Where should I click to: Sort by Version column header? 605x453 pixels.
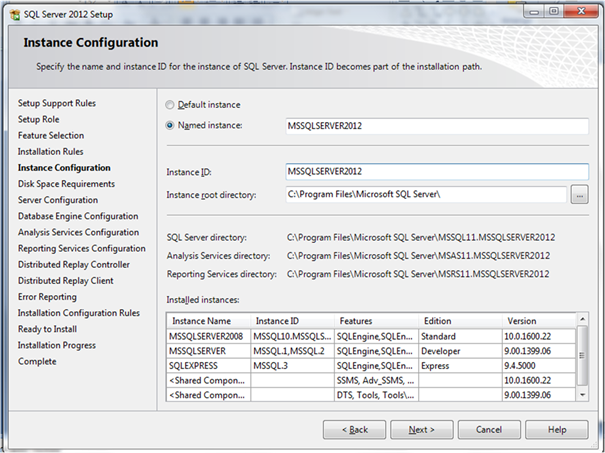click(539, 321)
